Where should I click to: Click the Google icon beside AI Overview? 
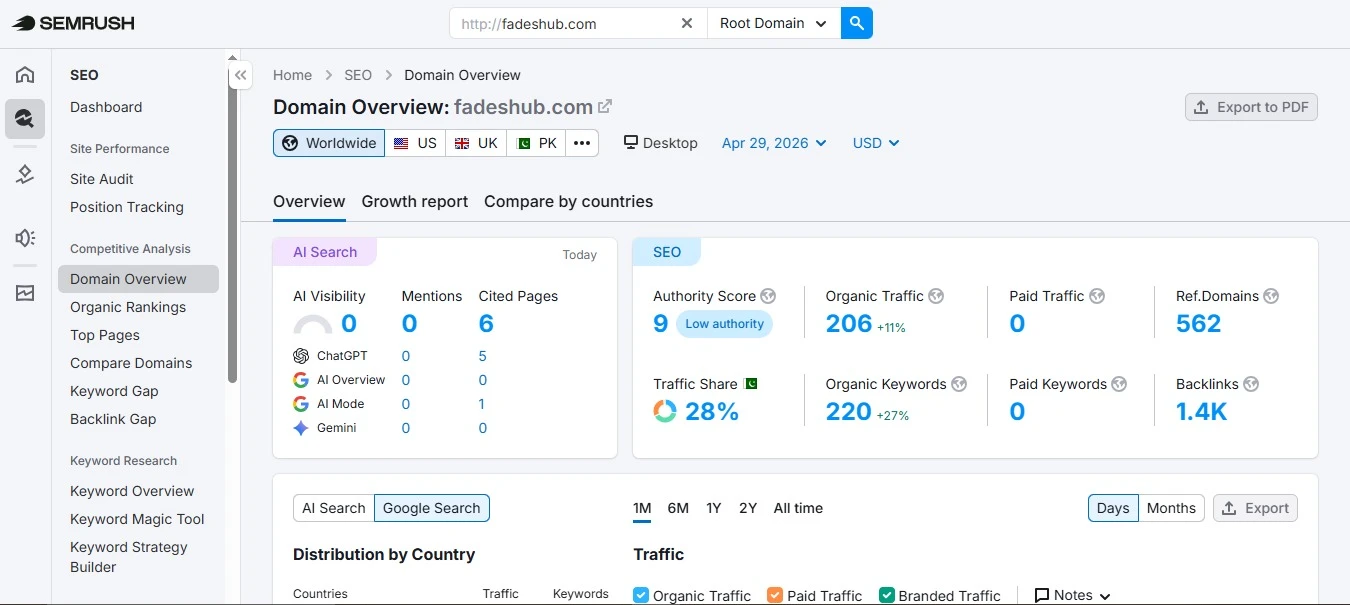point(301,380)
